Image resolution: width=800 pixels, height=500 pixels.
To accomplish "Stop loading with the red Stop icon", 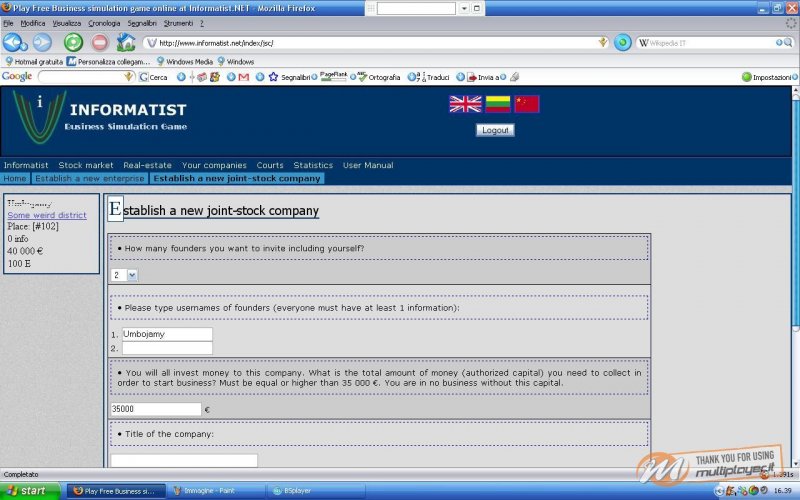I will (x=100, y=42).
